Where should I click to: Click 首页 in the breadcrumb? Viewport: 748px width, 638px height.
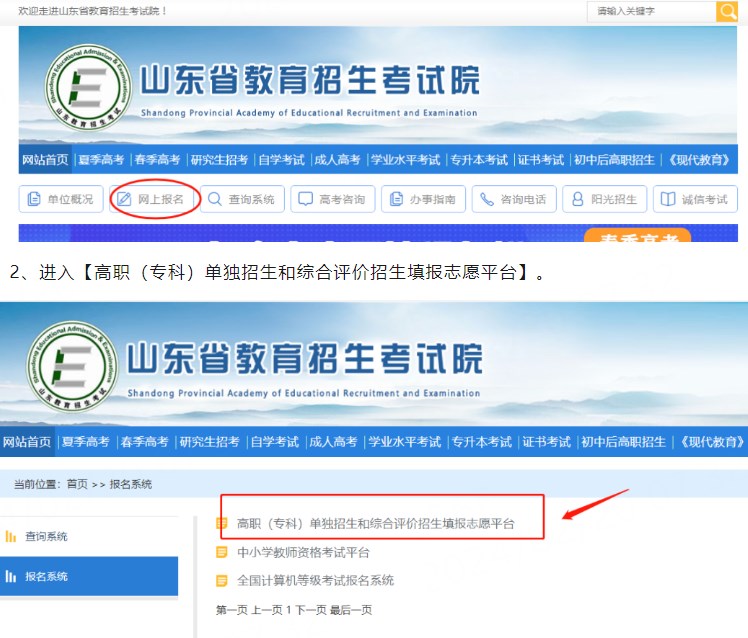click(77, 484)
